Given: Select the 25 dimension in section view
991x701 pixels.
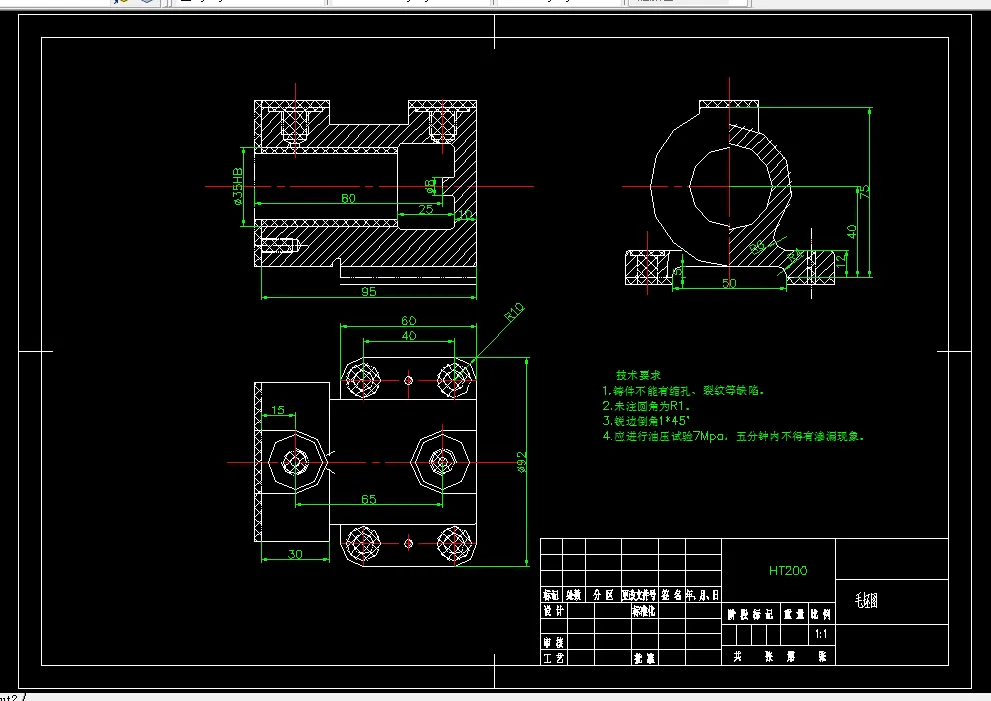Looking at the screenshot, I should coord(425,209).
